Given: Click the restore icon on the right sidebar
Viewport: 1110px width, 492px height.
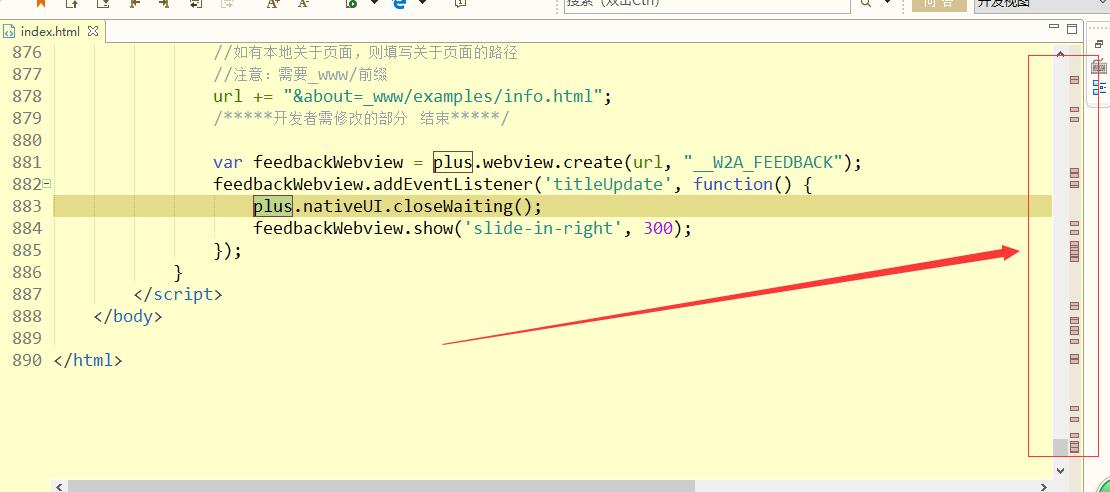Looking at the screenshot, I should [x=1099, y=45].
